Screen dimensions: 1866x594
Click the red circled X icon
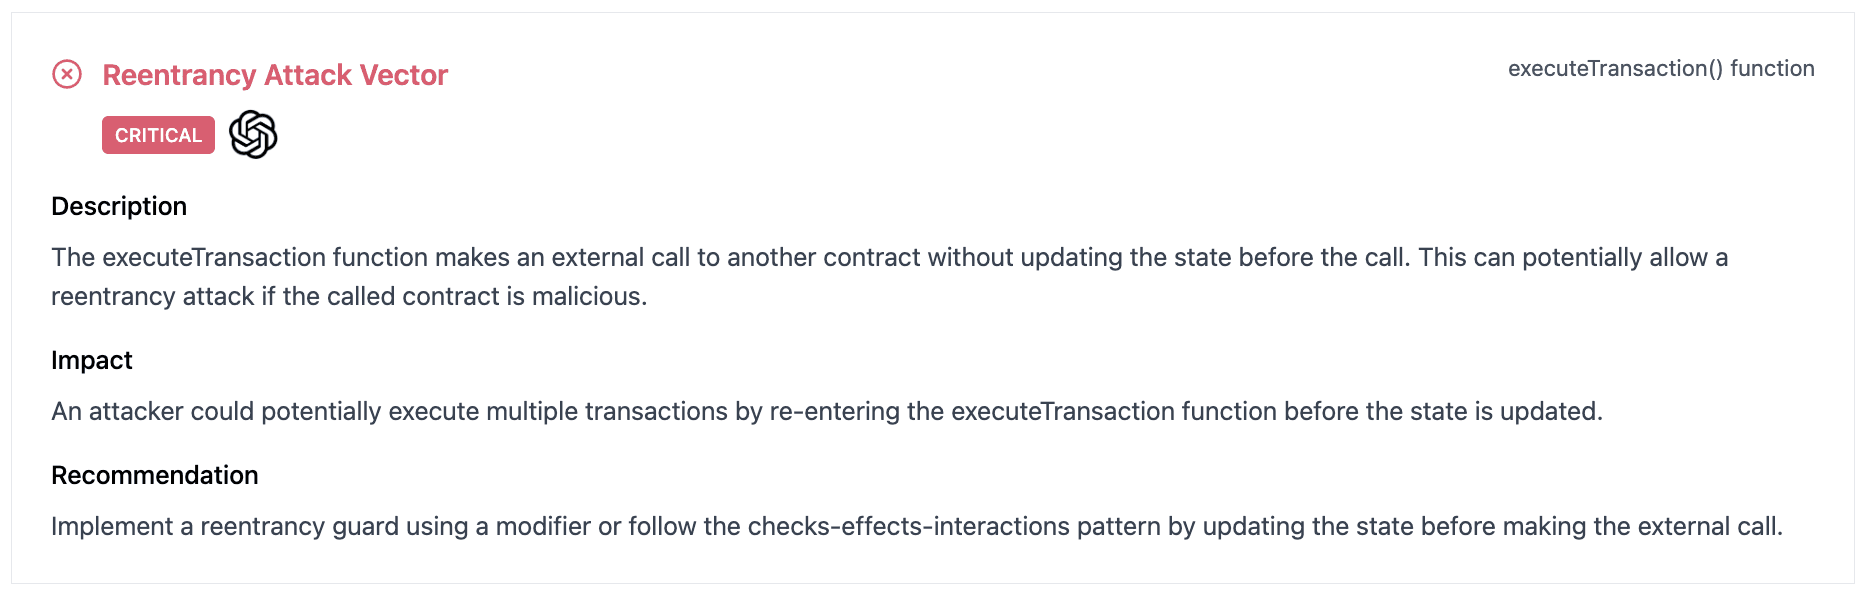[67, 74]
